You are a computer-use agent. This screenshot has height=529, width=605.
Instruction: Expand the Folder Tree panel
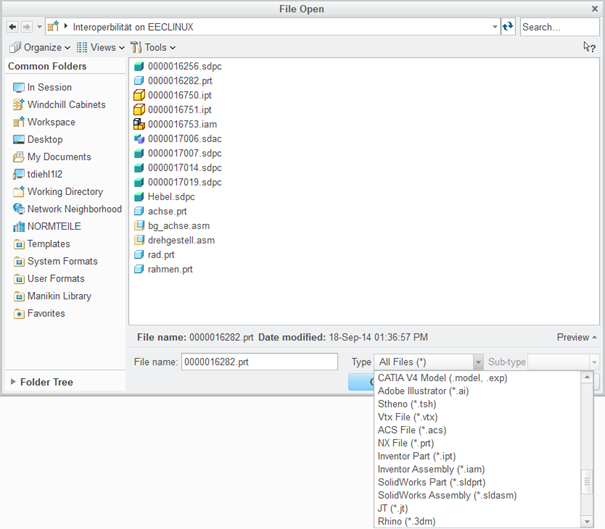(x=41, y=382)
